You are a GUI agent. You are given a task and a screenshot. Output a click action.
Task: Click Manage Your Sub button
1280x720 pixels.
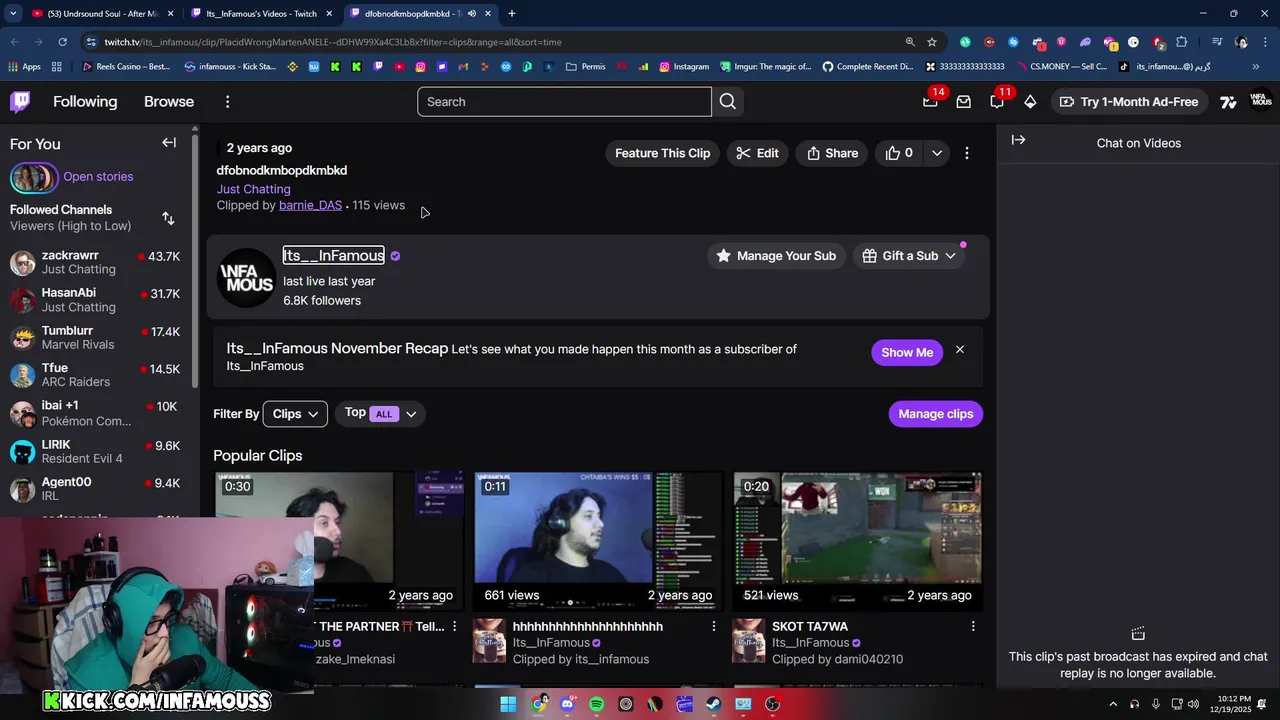(x=776, y=256)
